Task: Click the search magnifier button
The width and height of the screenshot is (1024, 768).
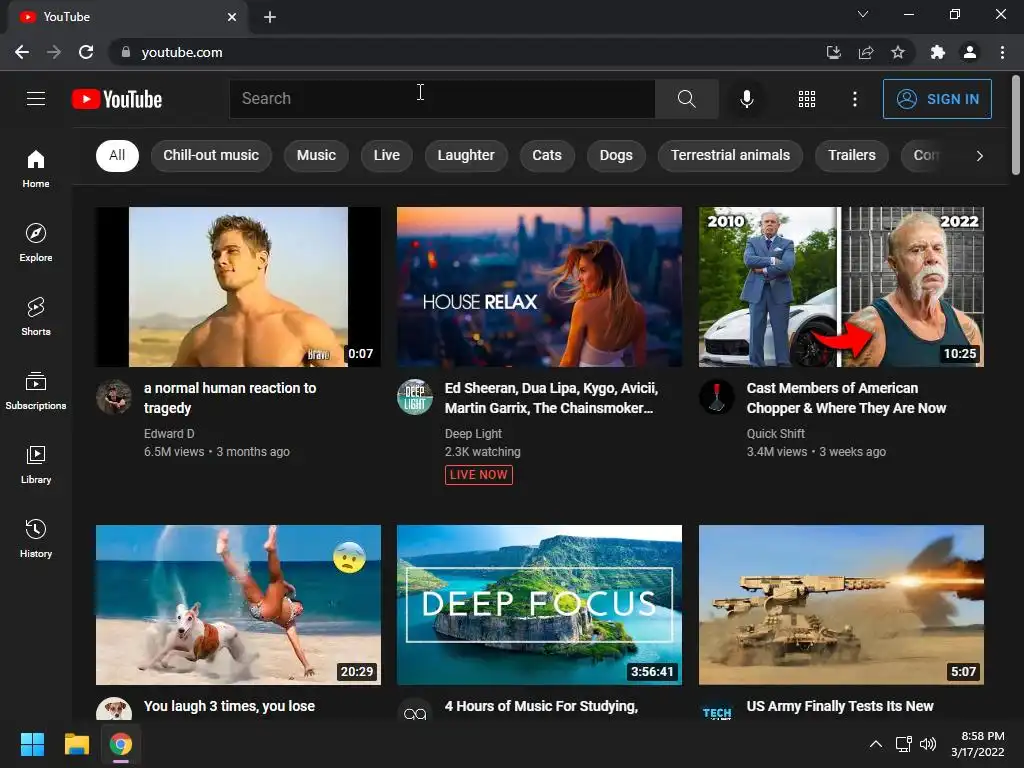Action: [686, 99]
